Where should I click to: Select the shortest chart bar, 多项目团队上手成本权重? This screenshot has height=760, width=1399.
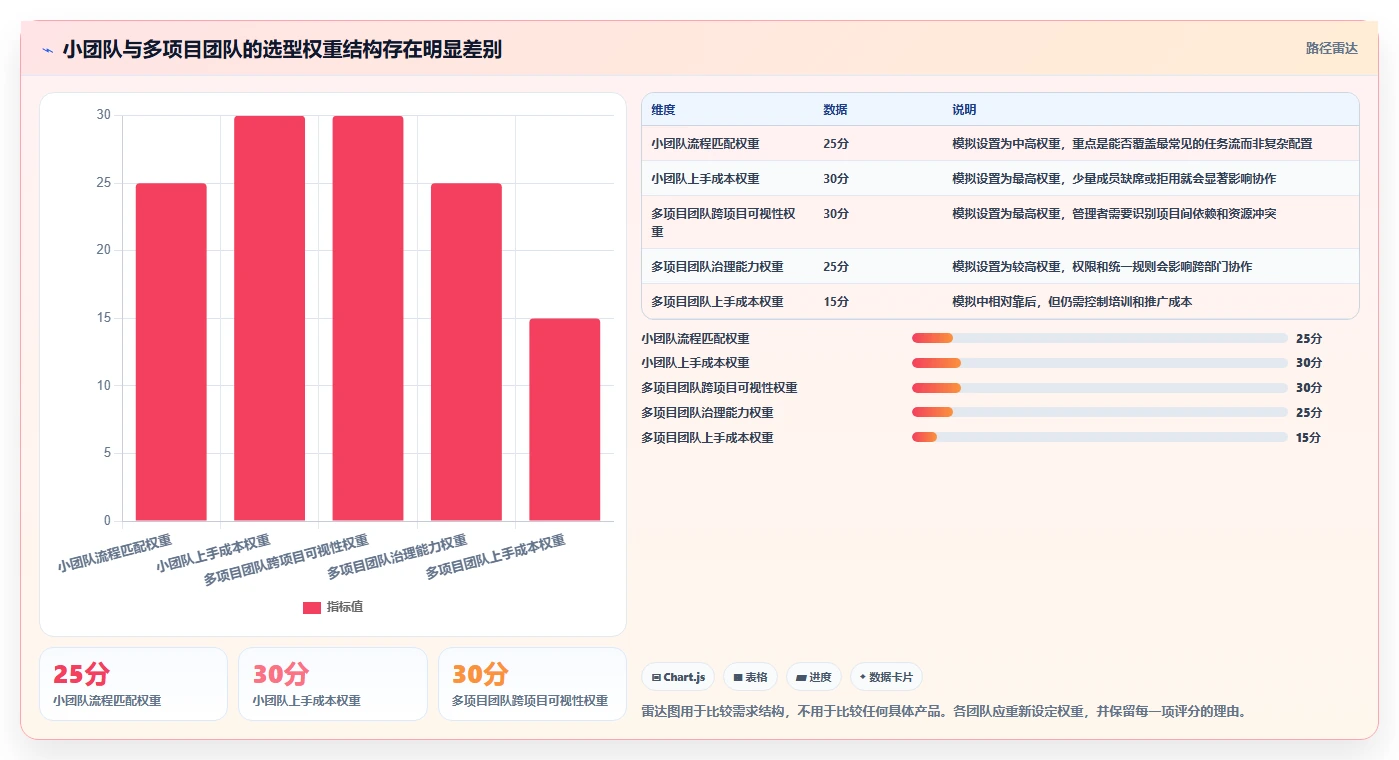tap(564, 420)
